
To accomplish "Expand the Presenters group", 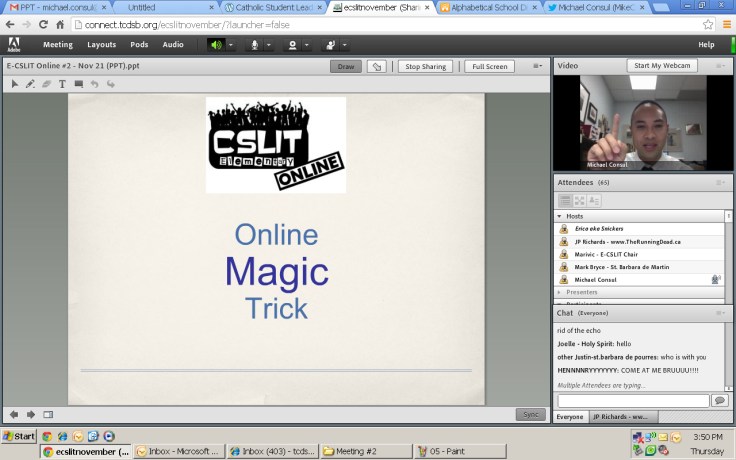I will pos(559,292).
